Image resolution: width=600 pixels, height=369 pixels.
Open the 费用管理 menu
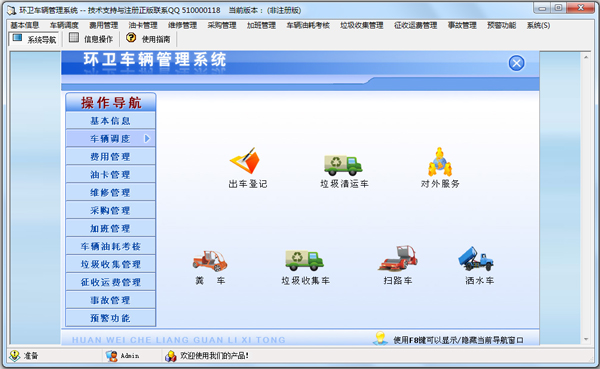coord(103,25)
